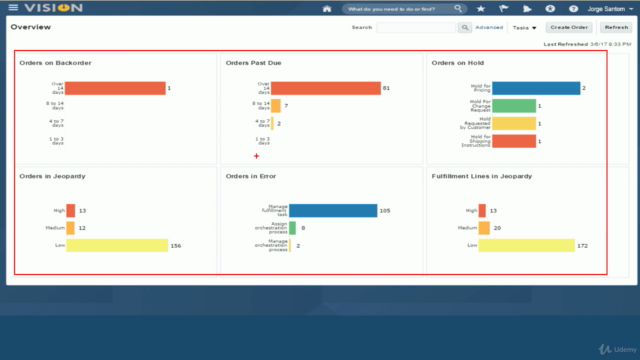
Task: Select Over 14 days bar in Orders on Backorder
Action: click(116, 88)
